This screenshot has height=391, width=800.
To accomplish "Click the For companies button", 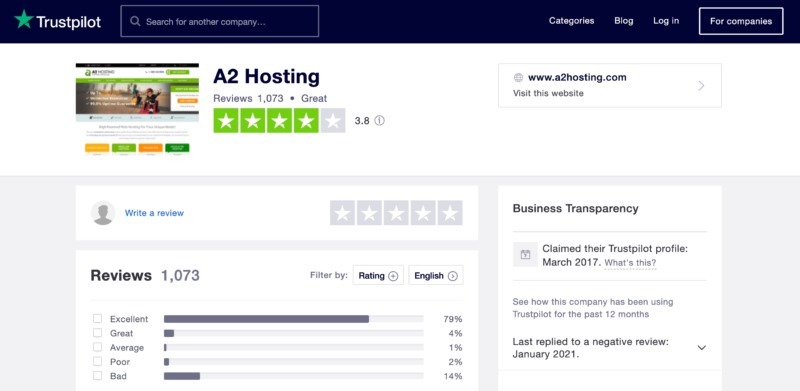I will [x=741, y=21].
